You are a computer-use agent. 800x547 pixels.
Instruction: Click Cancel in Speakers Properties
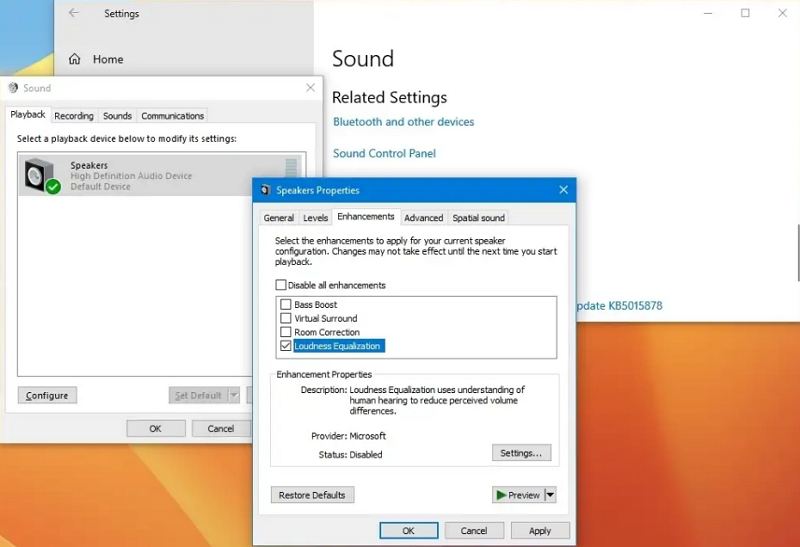(474, 531)
